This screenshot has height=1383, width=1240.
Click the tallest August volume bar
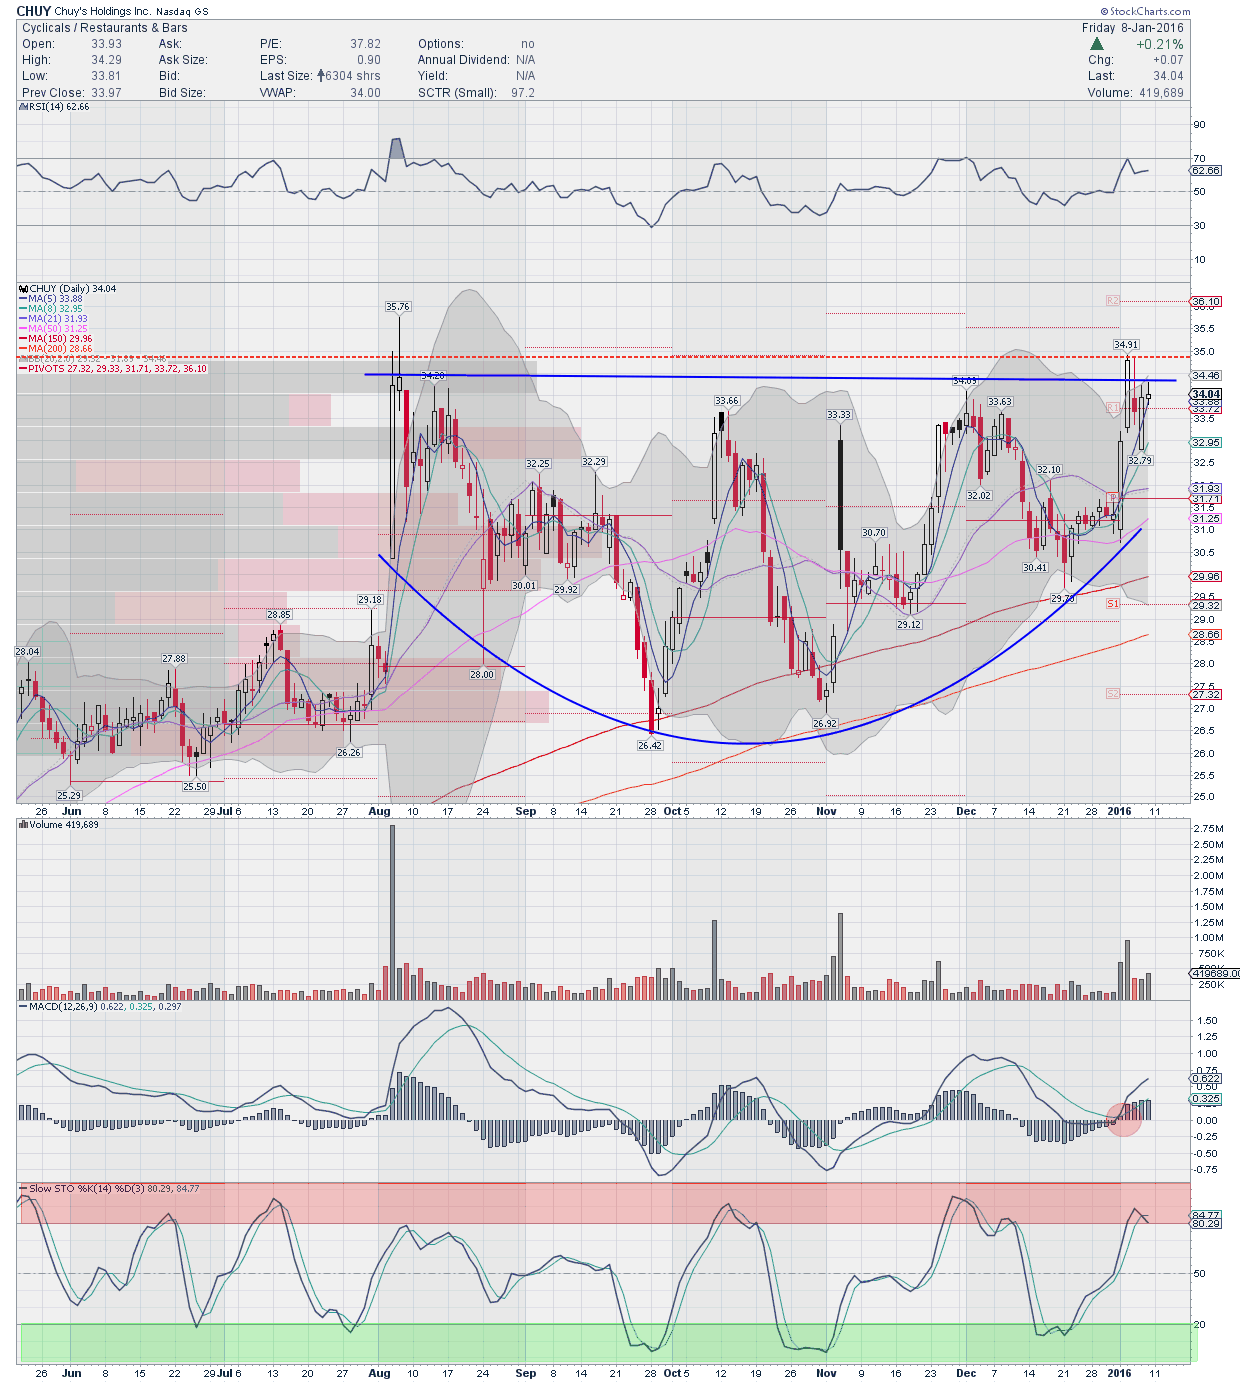point(392,912)
